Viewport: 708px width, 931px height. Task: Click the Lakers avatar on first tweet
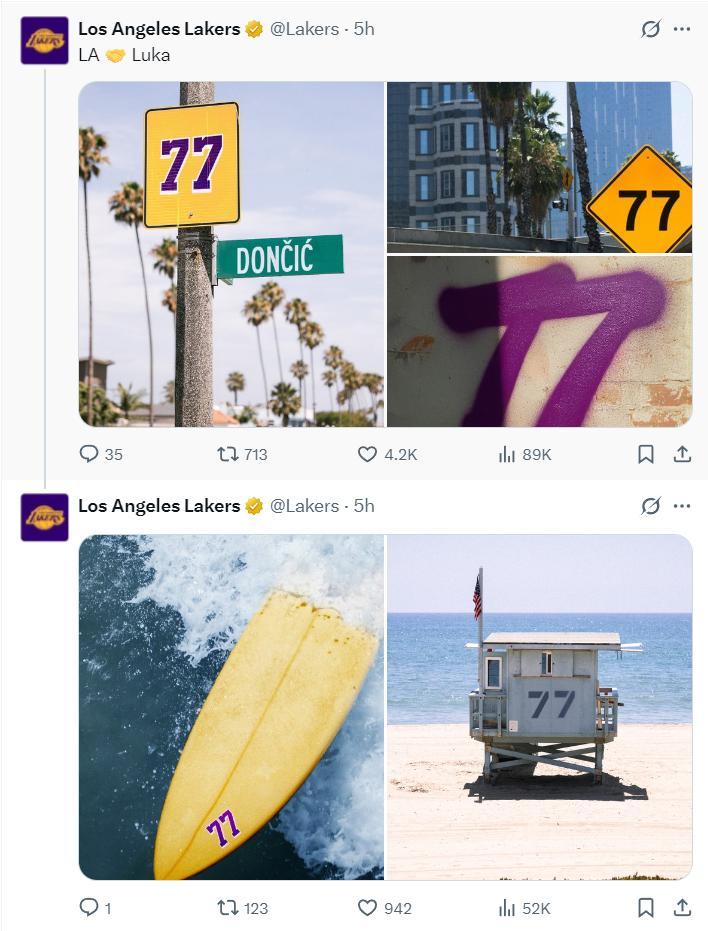(45, 41)
